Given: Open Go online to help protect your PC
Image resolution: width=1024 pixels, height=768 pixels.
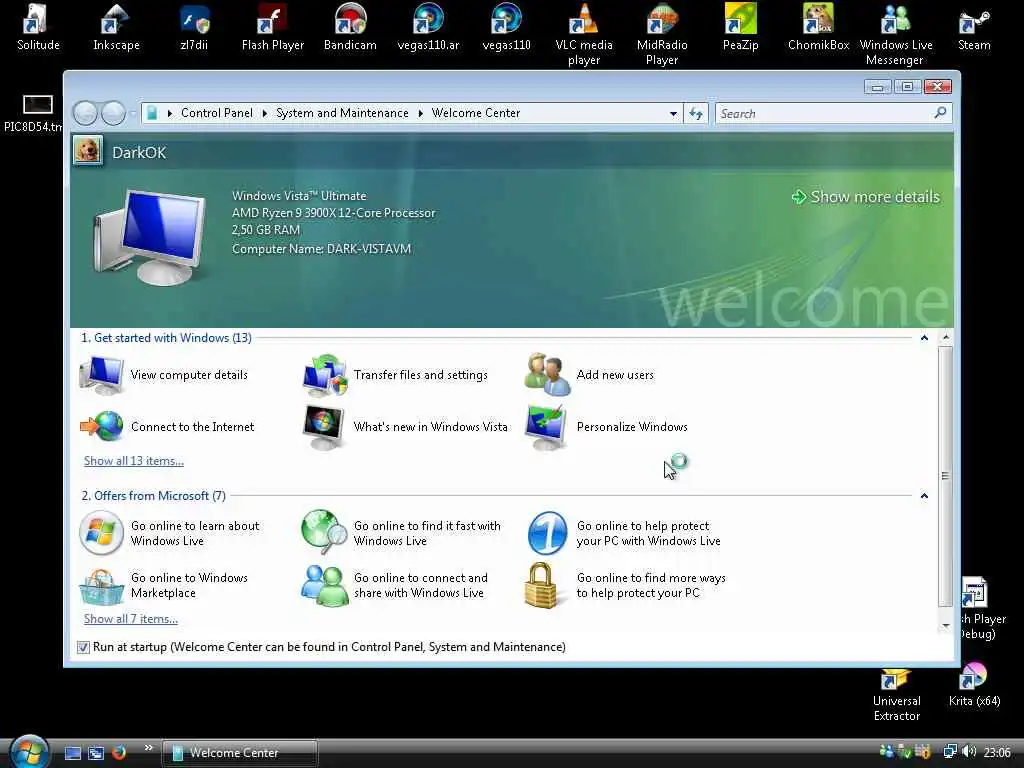Looking at the screenshot, I should pyautogui.click(x=623, y=533).
